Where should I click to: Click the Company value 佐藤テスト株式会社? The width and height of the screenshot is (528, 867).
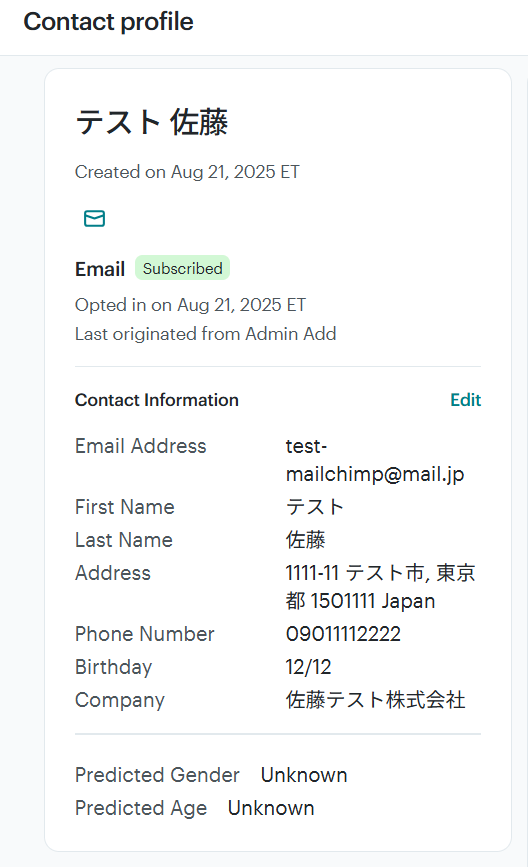pyautogui.click(x=375, y=700)
